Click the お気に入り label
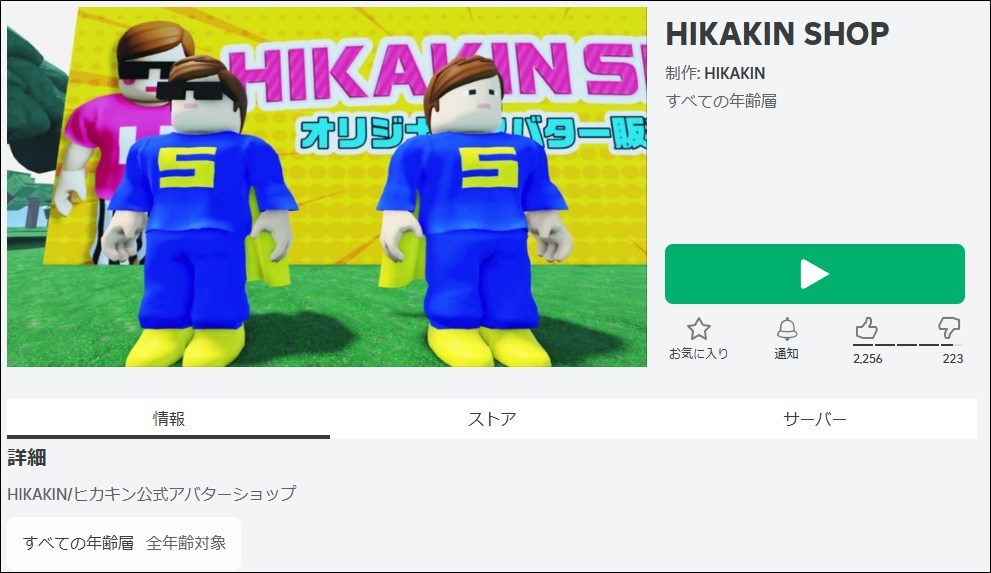This screenshot has width=991, height=573. [698, 354]
